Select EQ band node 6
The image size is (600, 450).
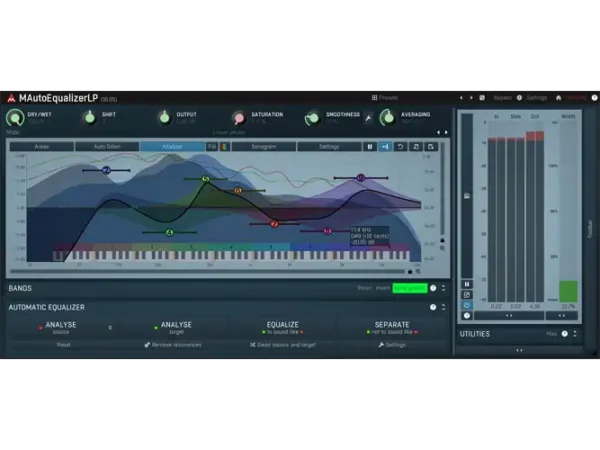[x=238, y=190]
